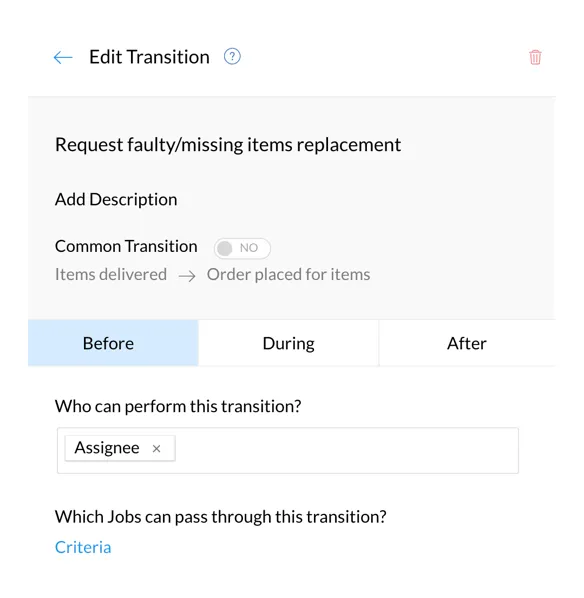Click Who can perform this transition label
The width and height of the screenshot is (584, 598).
[178, 406]
